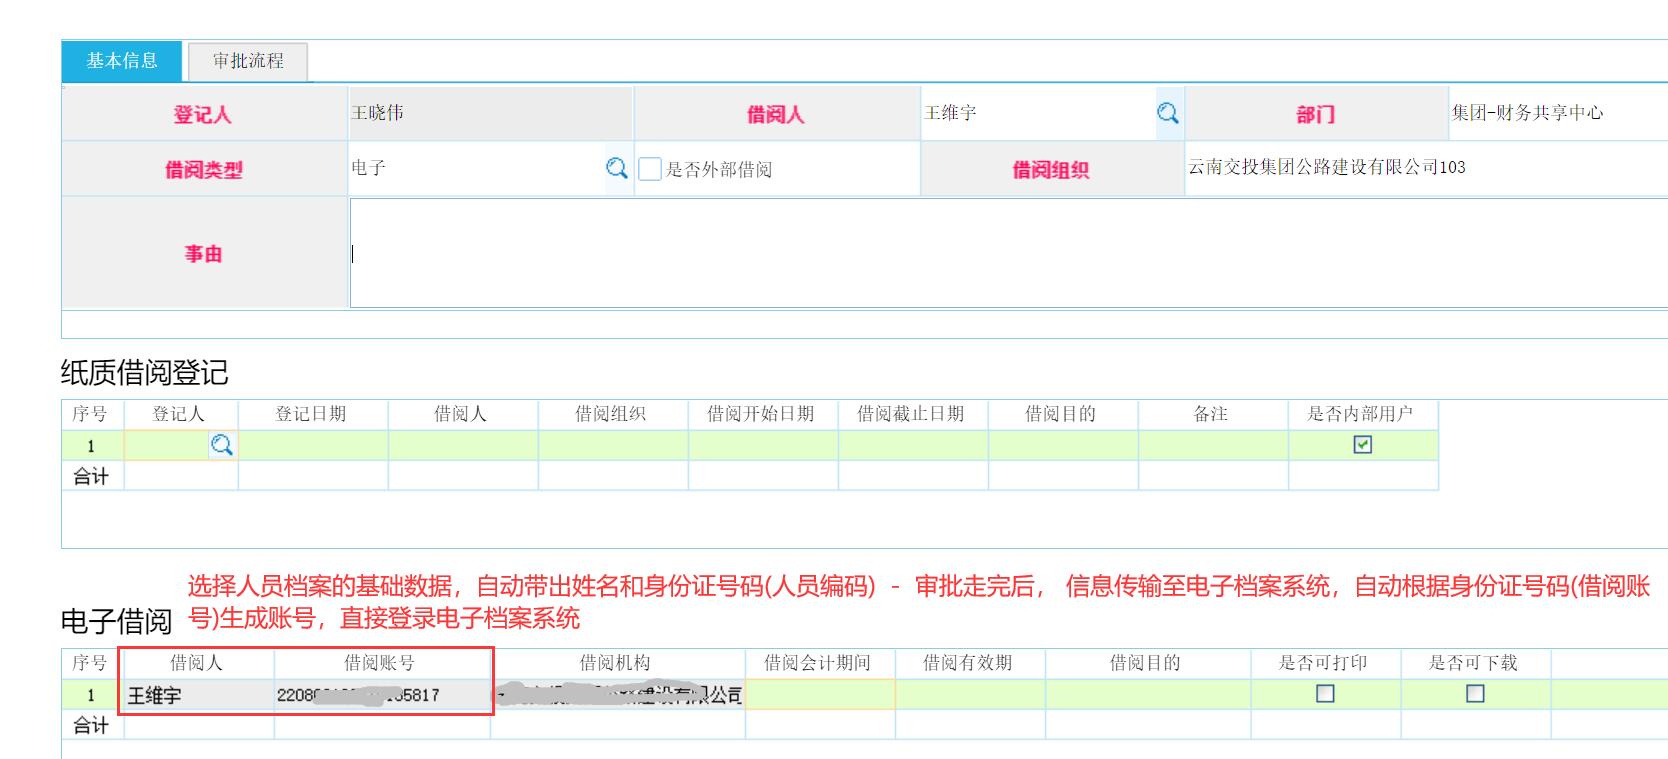The width and height of the screenshot is (1668, 759).
Task: Click the 借阅开始日期 cell in paper table
Action: point(763,446)
